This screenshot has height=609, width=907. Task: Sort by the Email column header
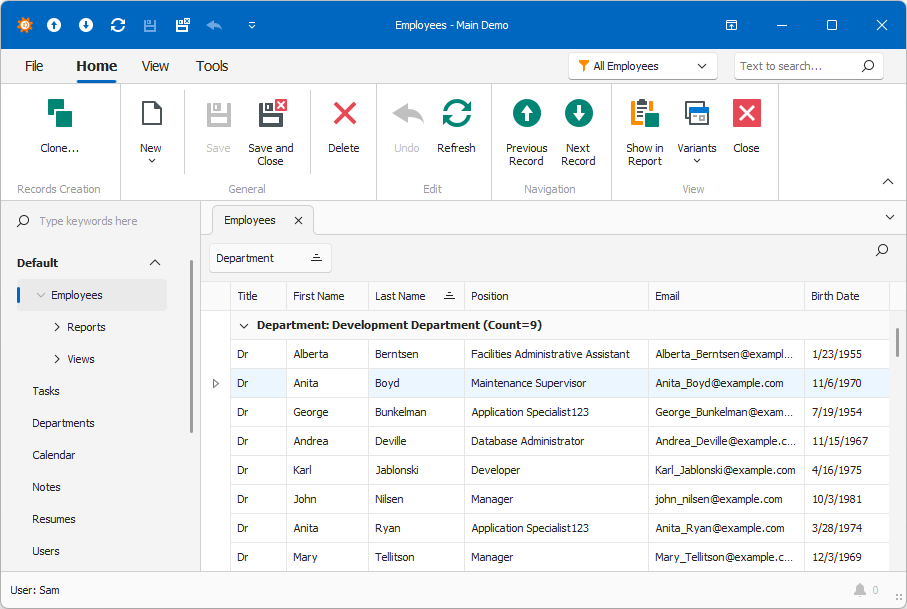[x=726, y=296]
